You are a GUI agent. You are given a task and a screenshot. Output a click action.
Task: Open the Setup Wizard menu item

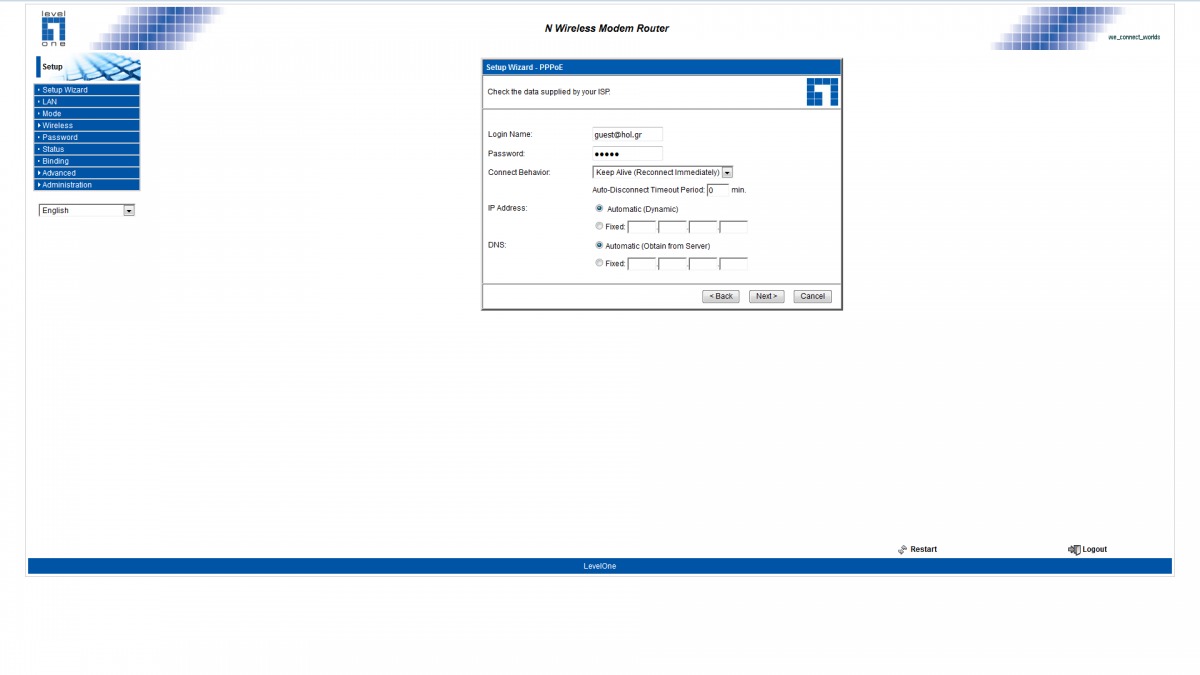[x=87, y=90]
